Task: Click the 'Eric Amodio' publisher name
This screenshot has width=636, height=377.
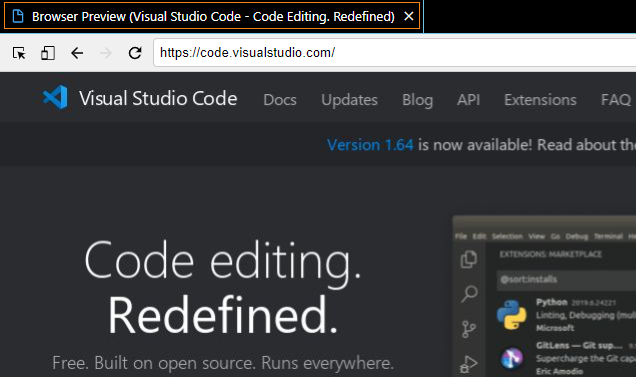Action: pos(560,371)
